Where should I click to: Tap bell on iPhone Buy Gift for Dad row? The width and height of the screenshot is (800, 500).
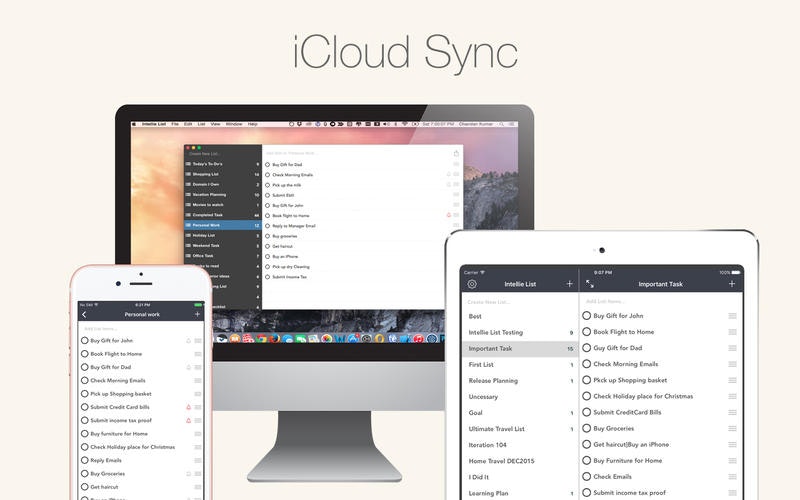tap(188, 367)
